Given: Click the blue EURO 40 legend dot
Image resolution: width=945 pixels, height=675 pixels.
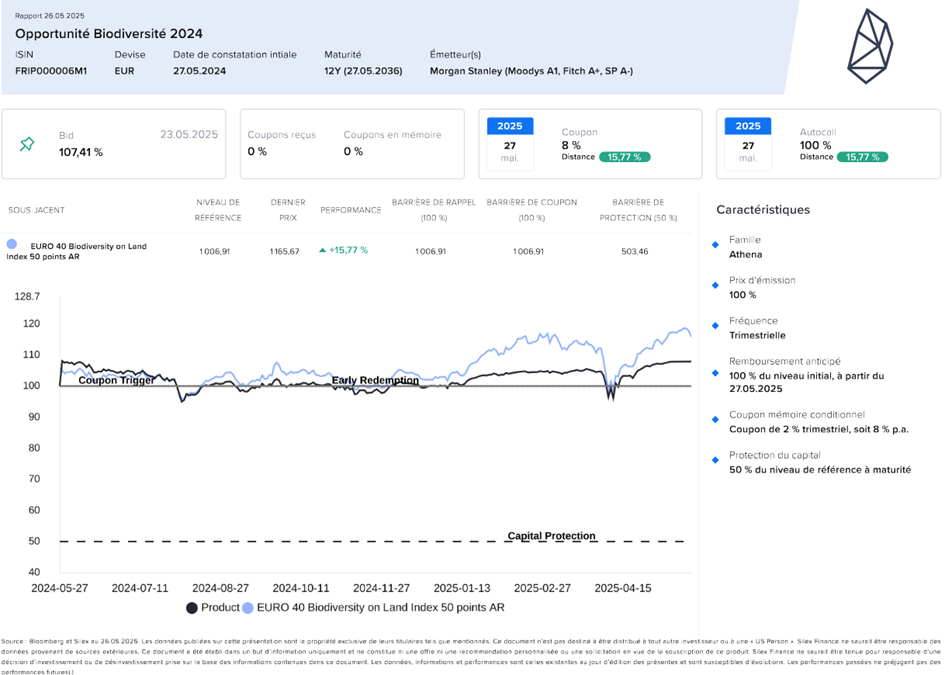Looking at the screenshot, I should 248,608.
